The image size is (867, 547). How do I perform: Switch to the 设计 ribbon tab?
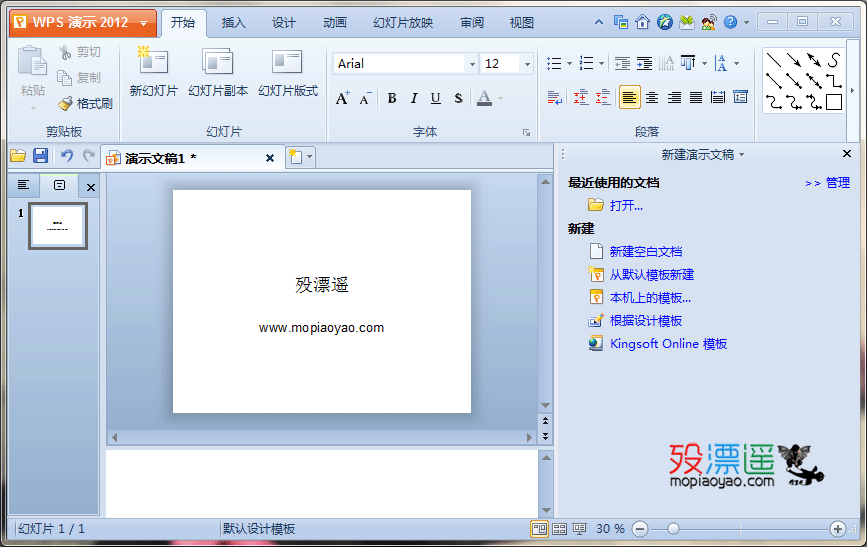pos(284,23)
